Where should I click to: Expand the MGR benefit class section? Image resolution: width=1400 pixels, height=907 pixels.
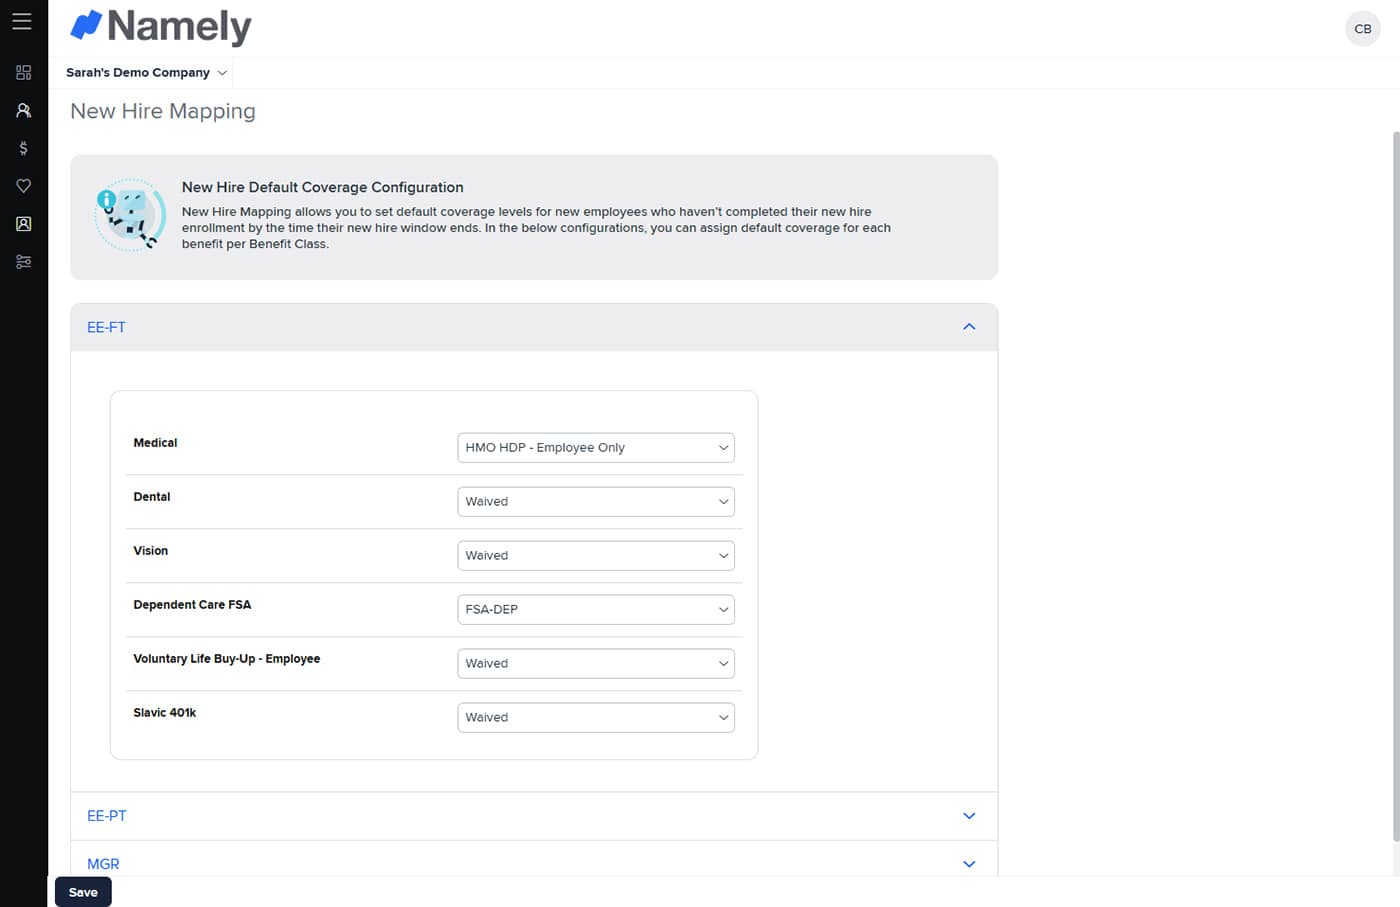[968, 863]
